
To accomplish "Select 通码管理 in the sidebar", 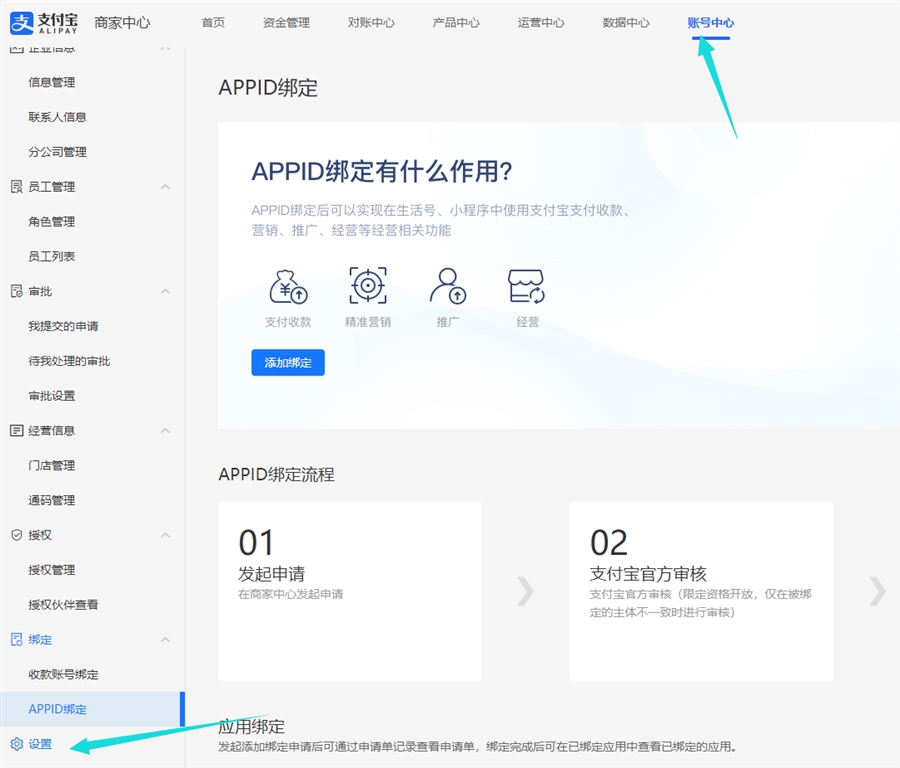I will point(52,500).
